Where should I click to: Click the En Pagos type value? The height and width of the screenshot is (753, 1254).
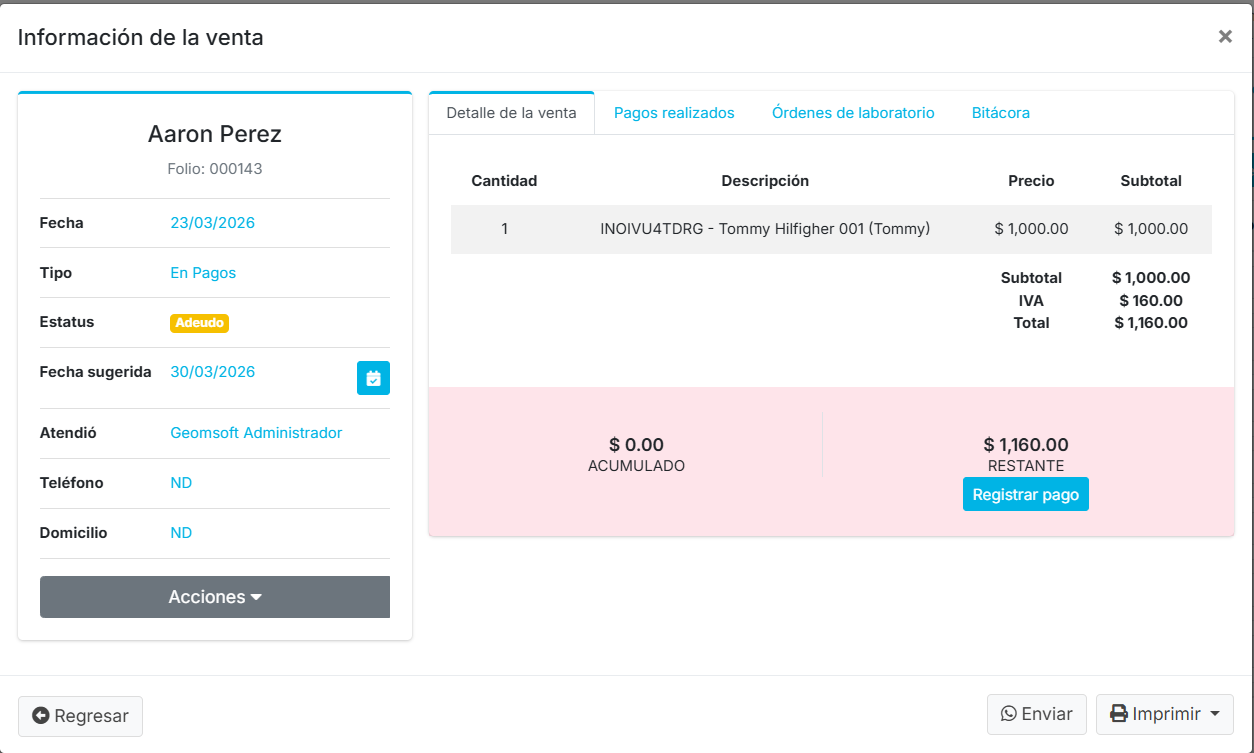(x=203, y=273)
